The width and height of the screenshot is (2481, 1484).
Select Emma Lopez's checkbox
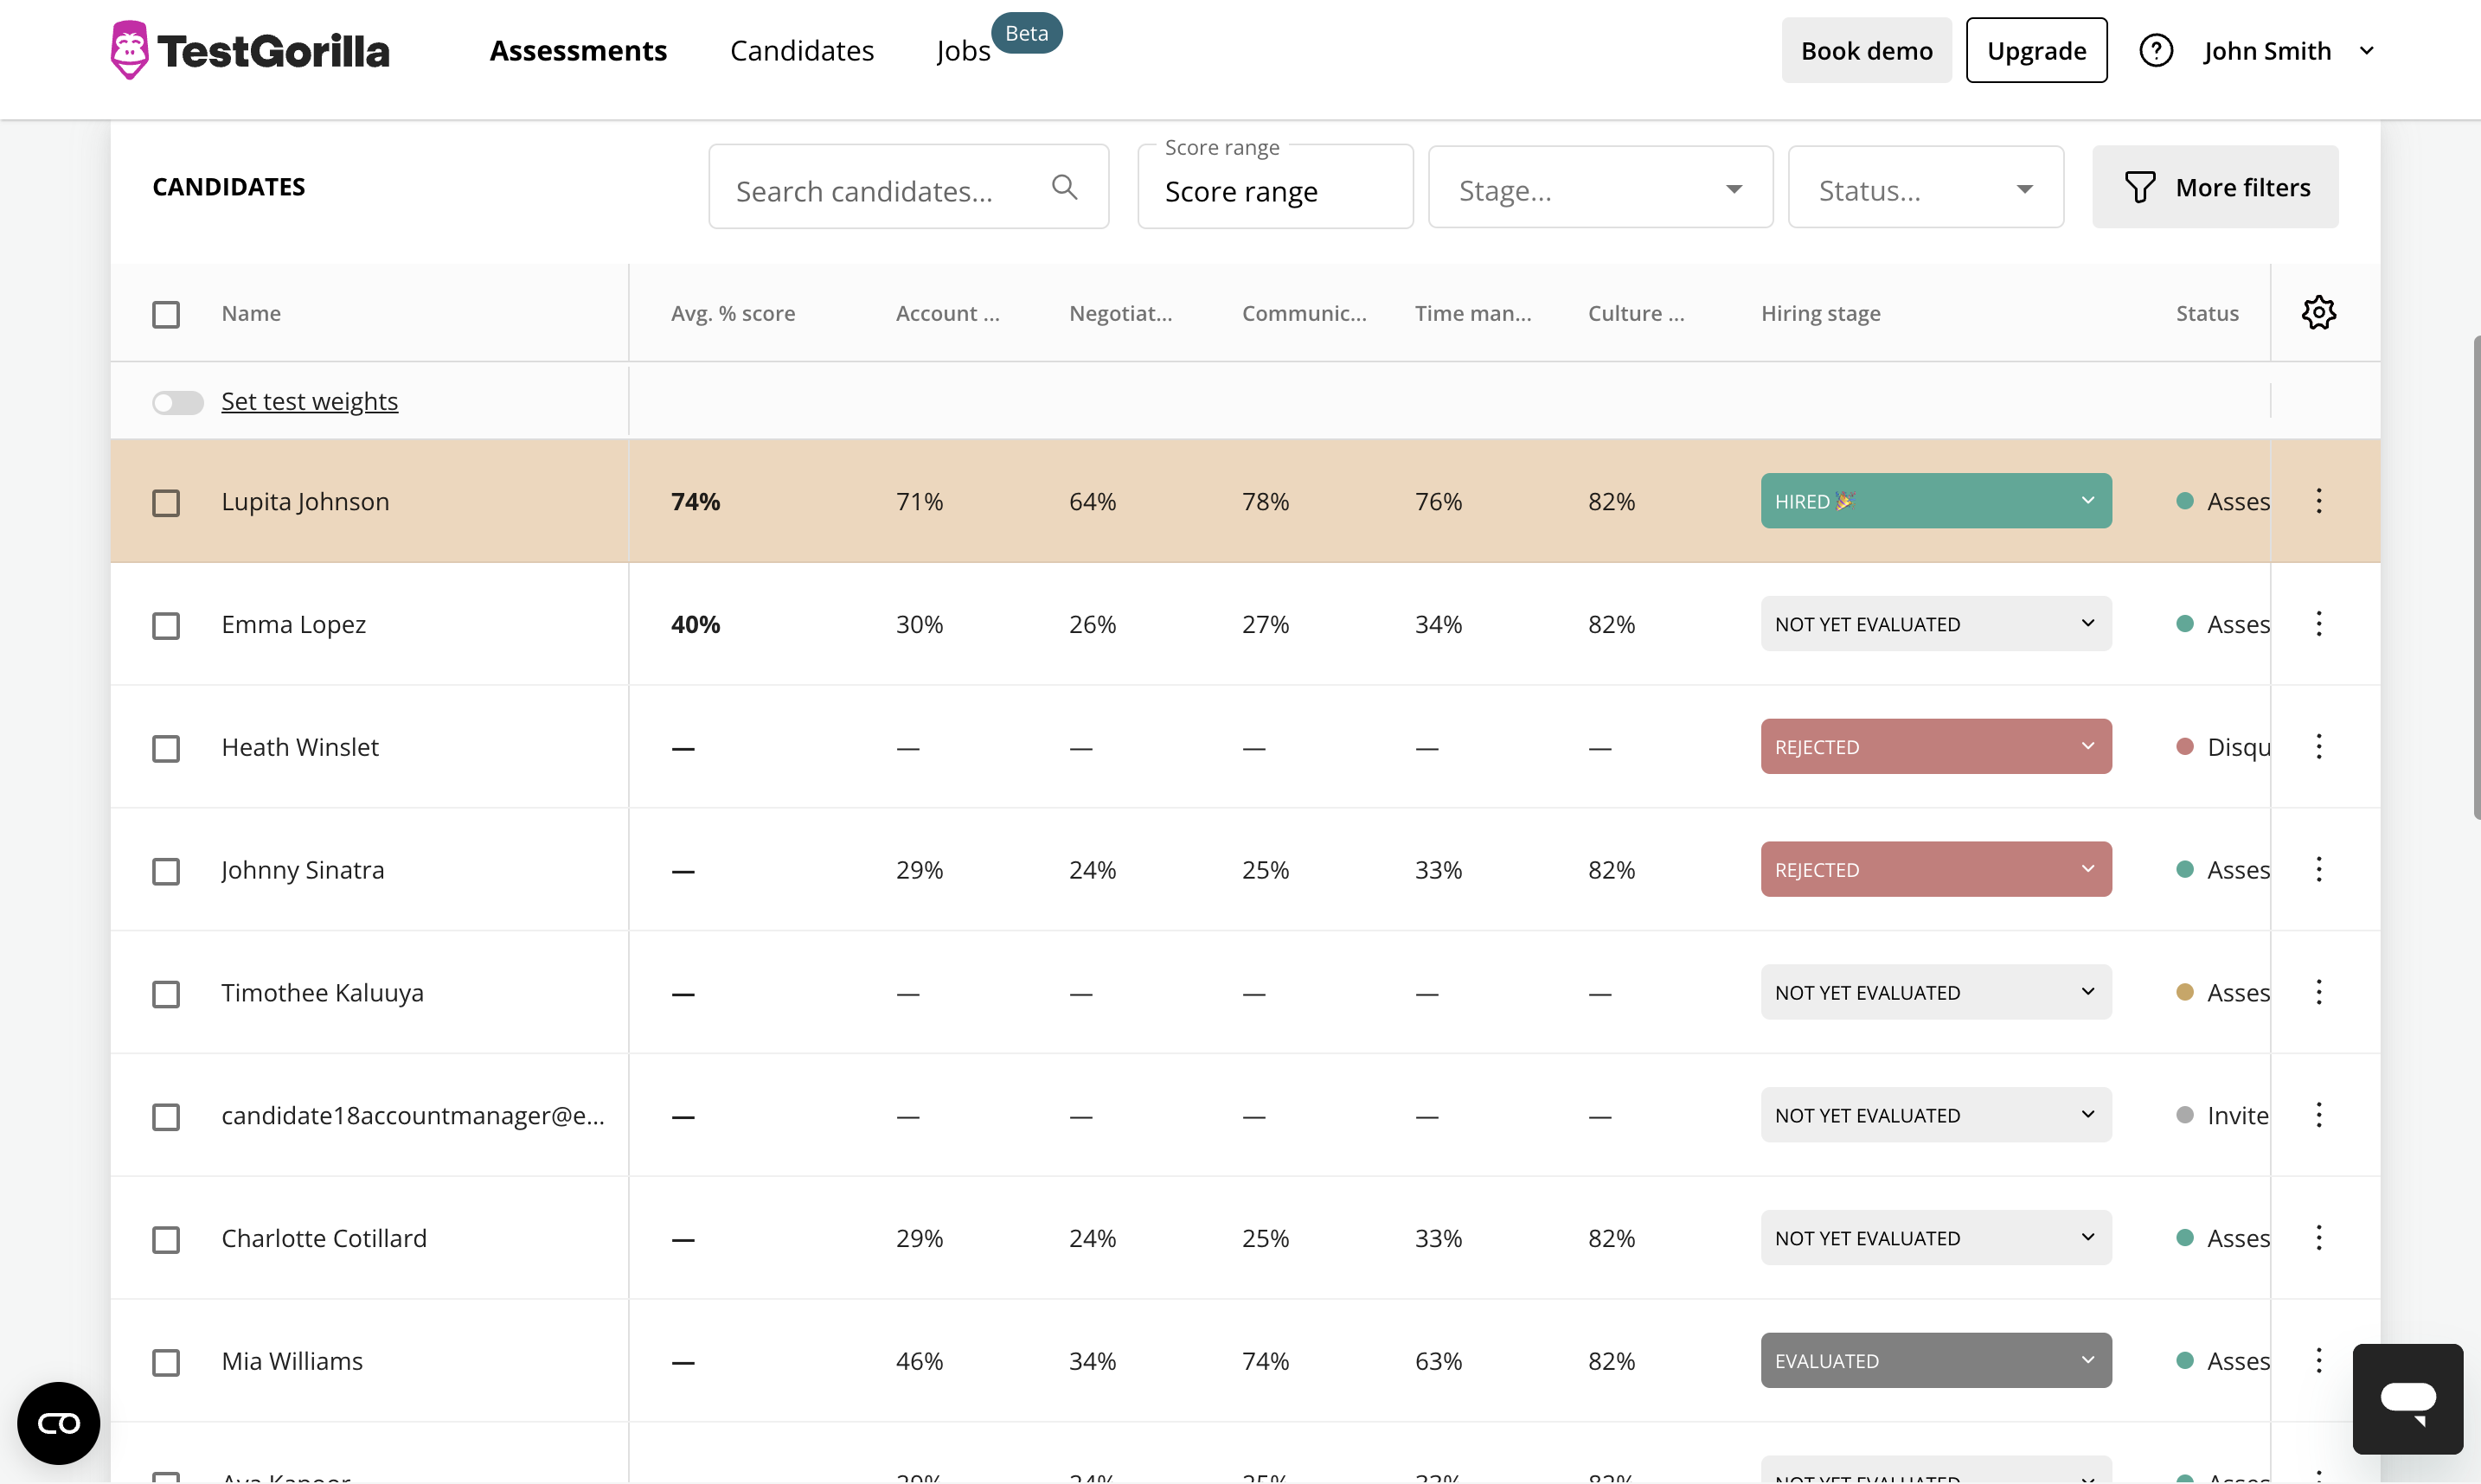click(x=166, y=625)
